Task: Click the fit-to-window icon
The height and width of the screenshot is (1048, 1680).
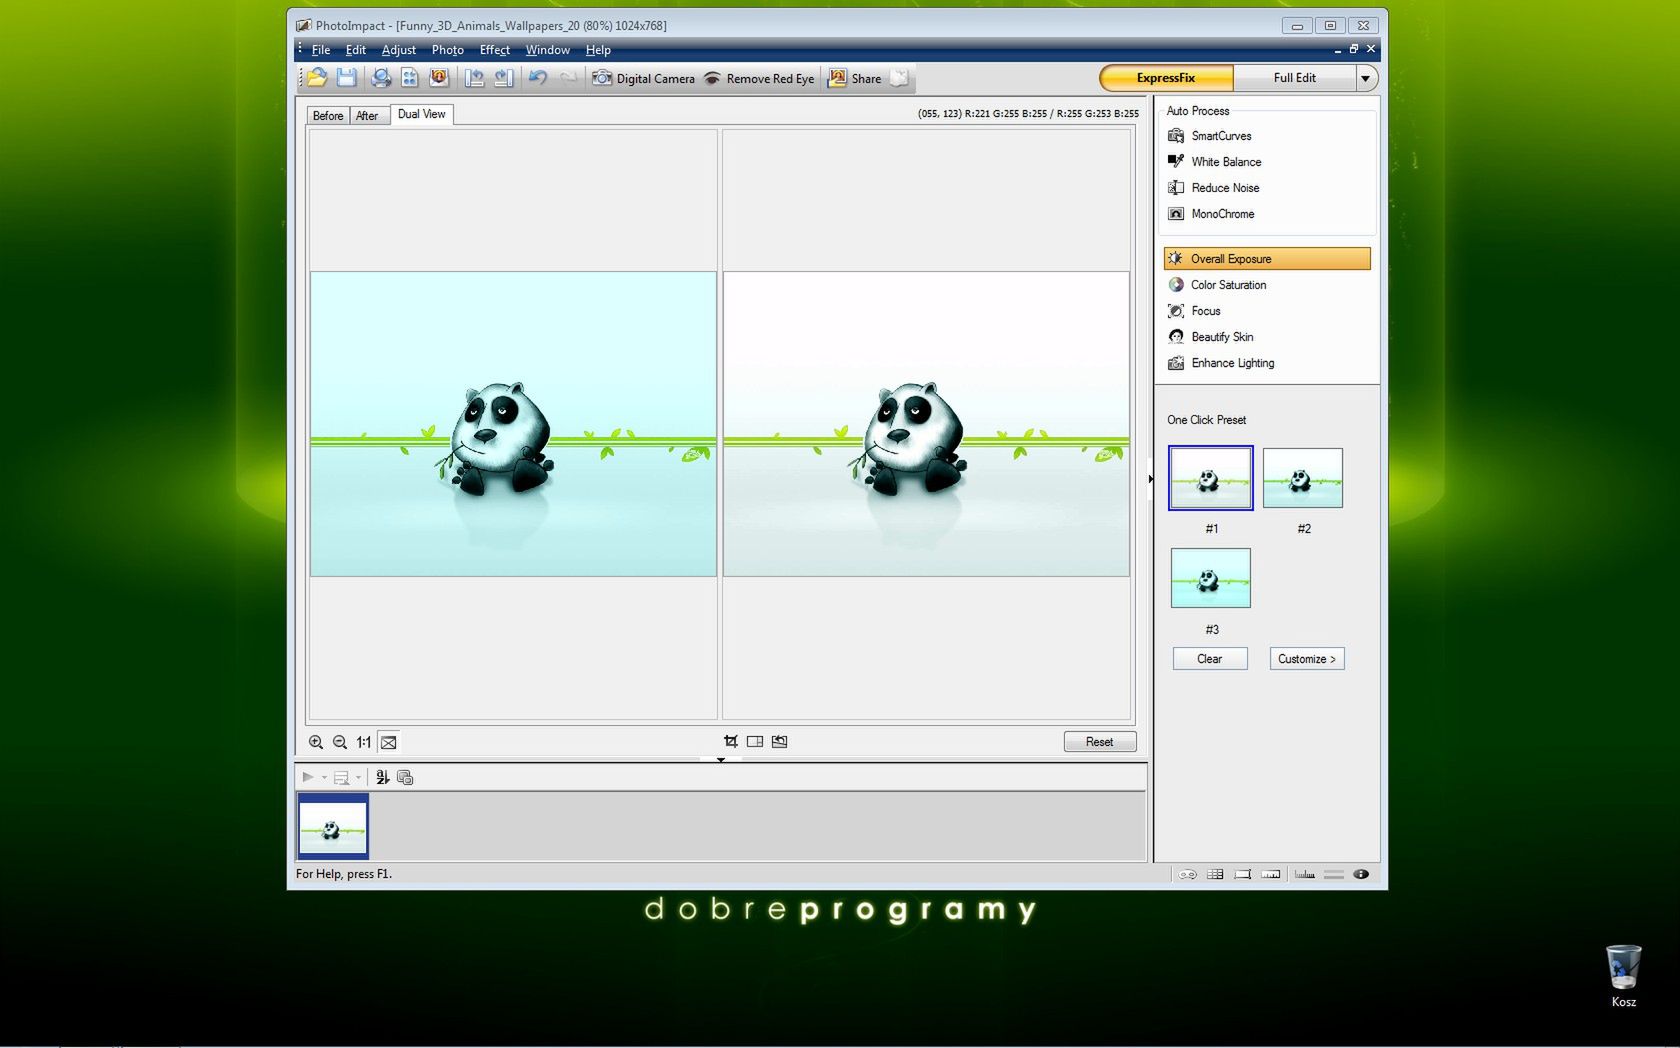Action: (389, 742)
